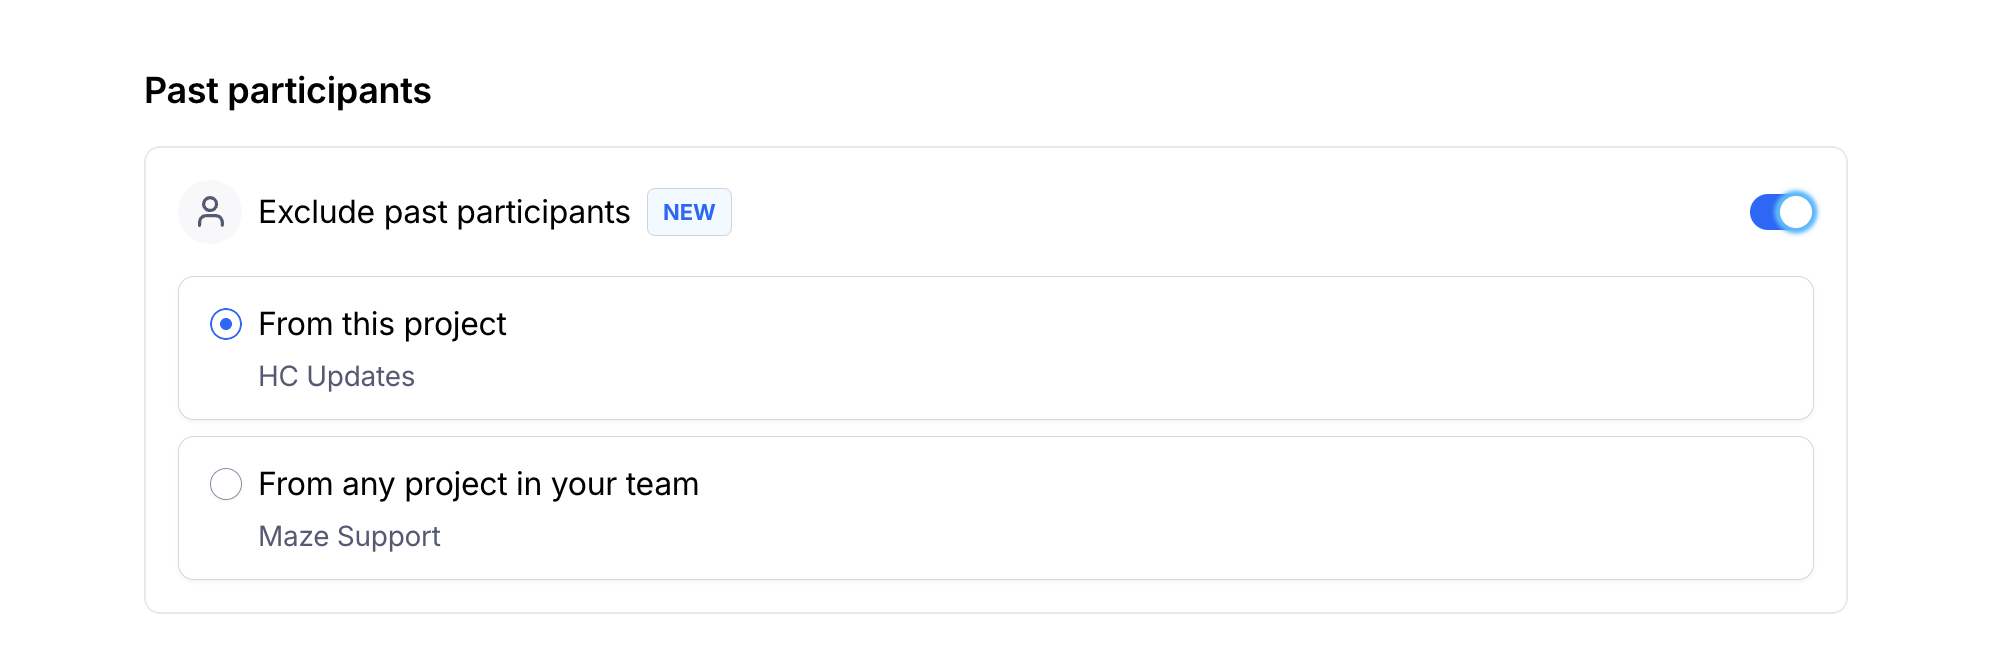Click the "From any project in your team" label
The image size is (1992, 654).
[x=478, y=484]
